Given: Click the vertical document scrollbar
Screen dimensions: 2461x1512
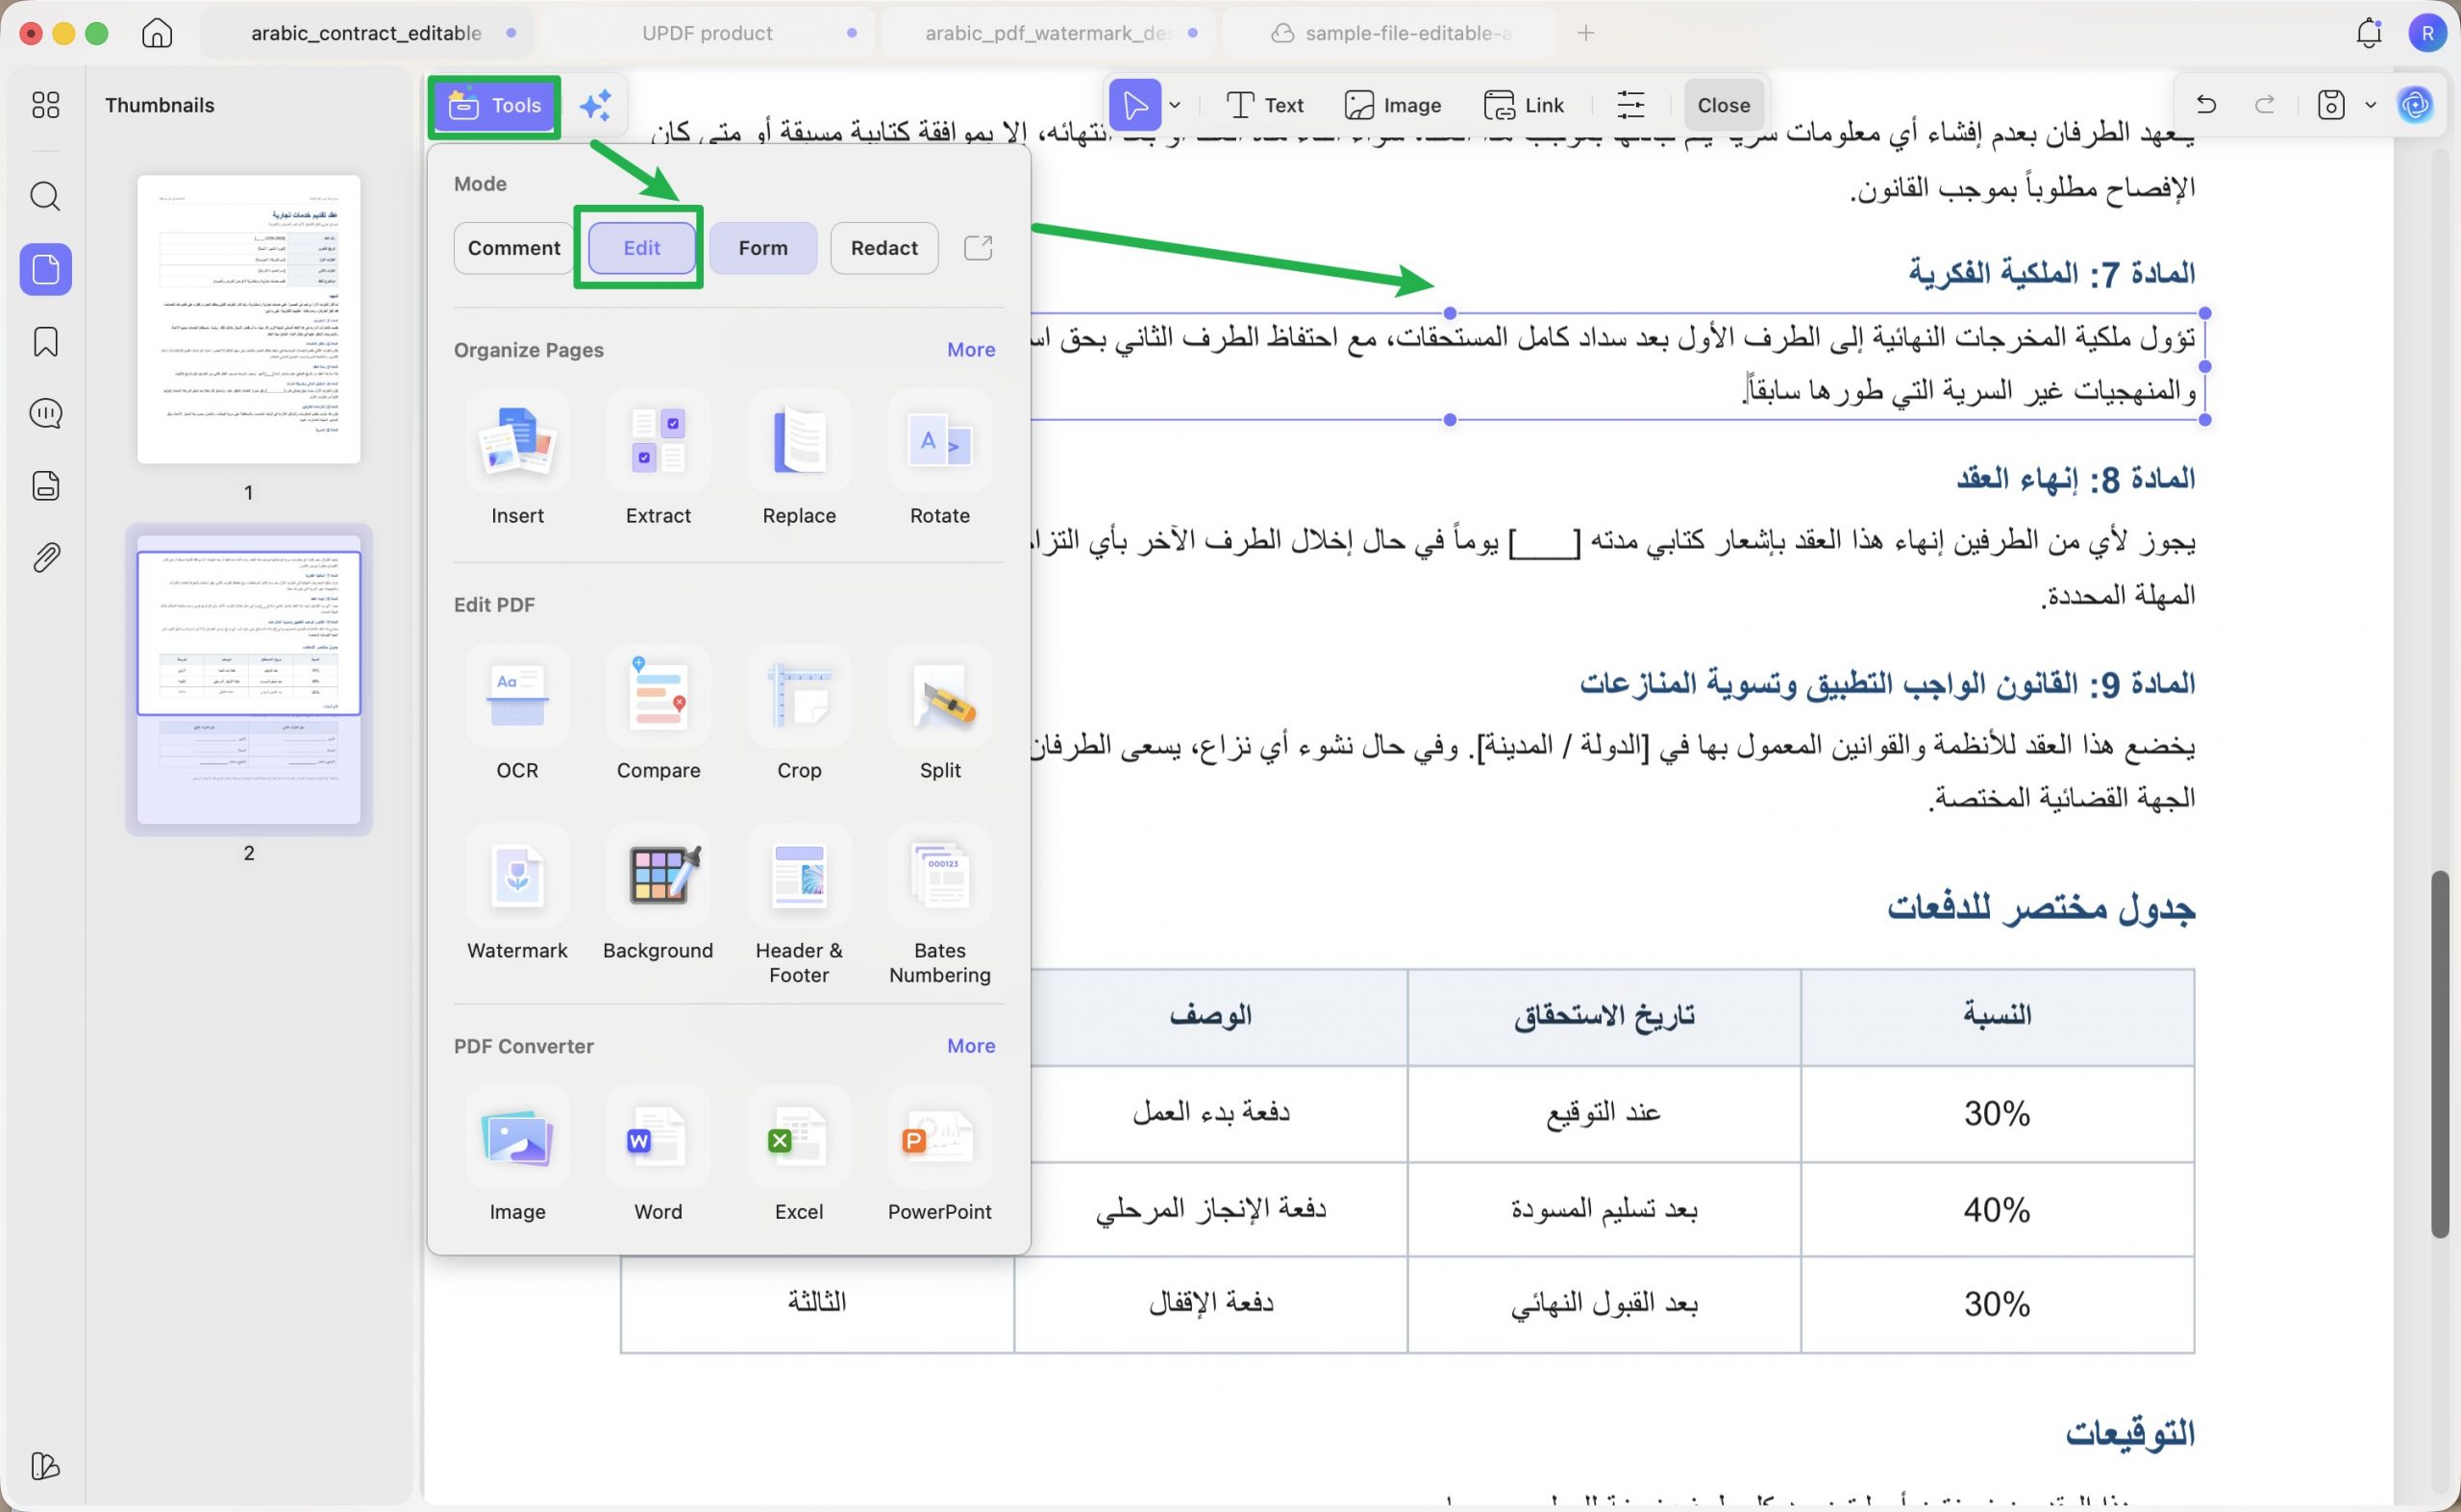Looking at the screenshot, I should coord(2440,1054).
